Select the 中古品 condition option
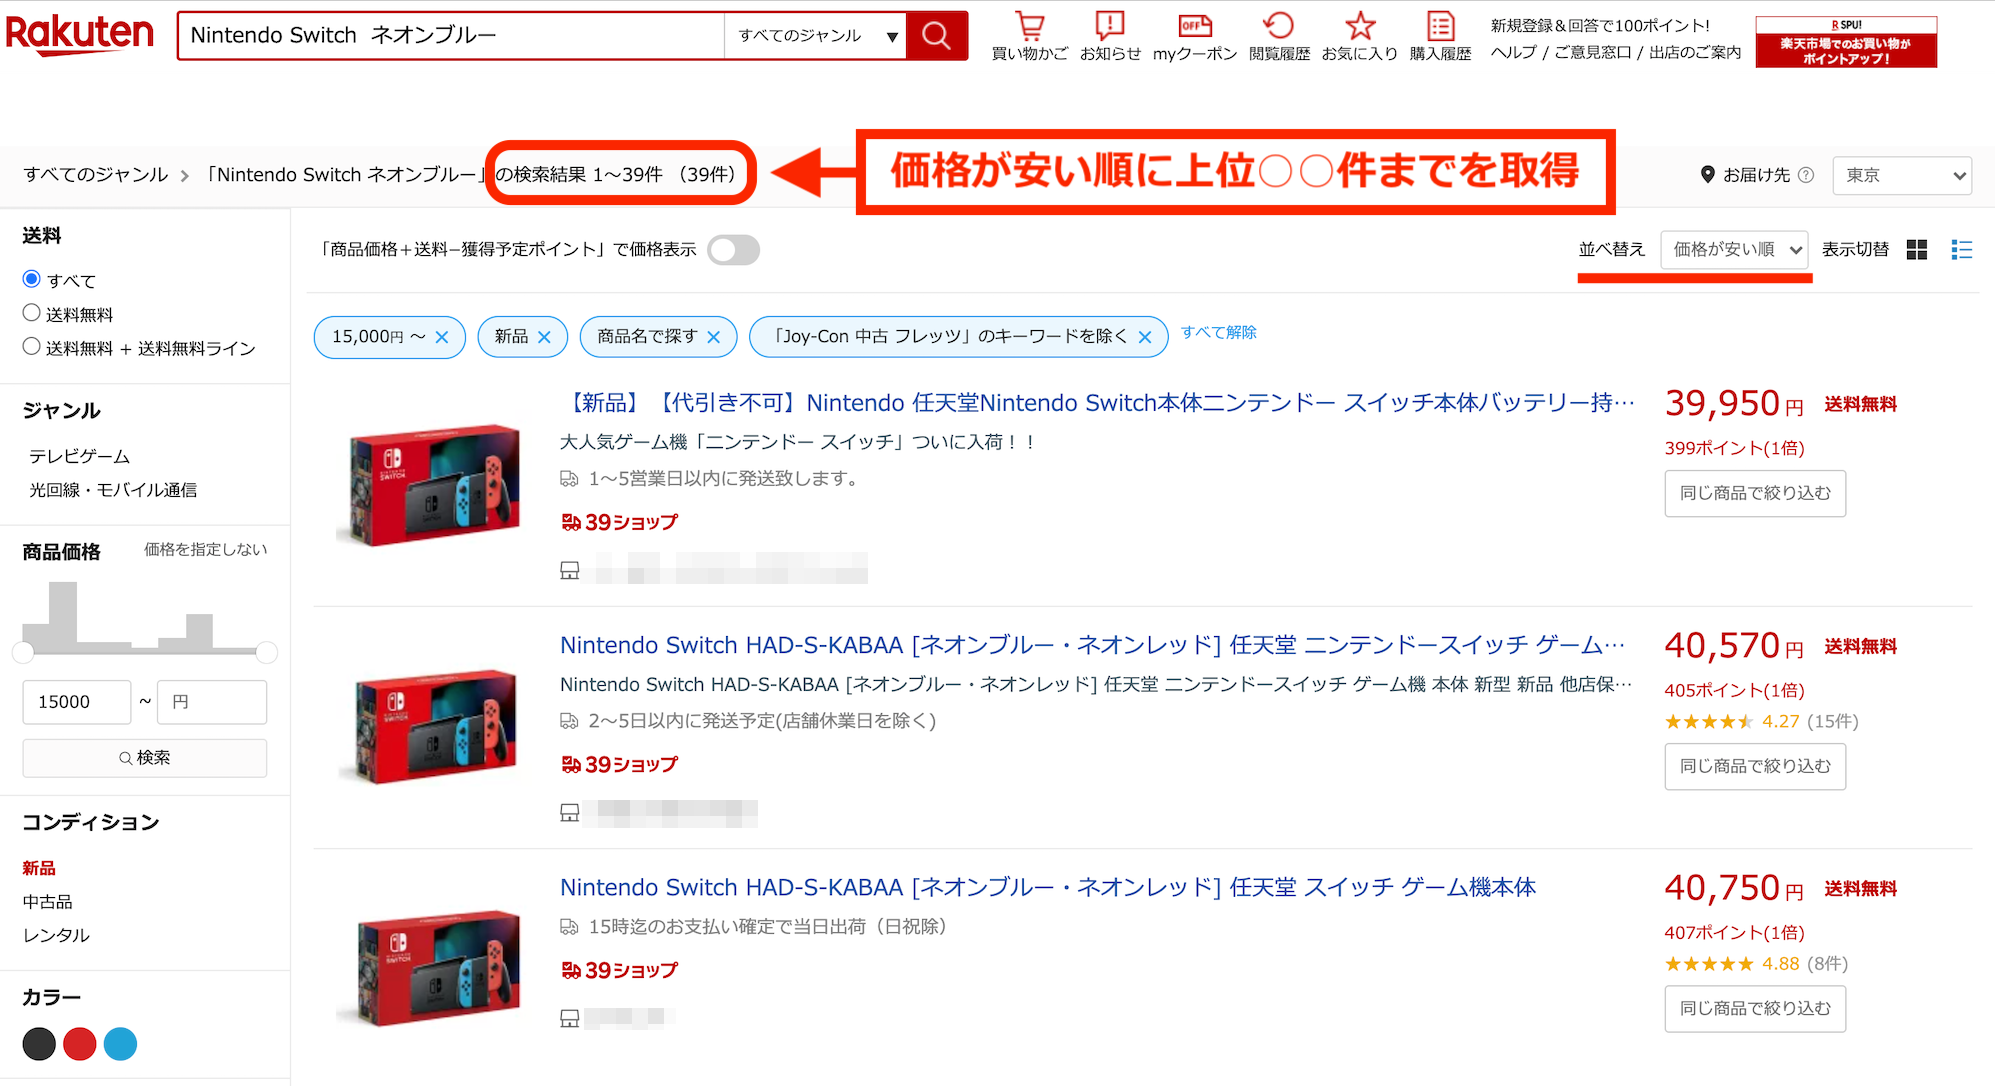1995x1086 pixels. pos(48,902)
